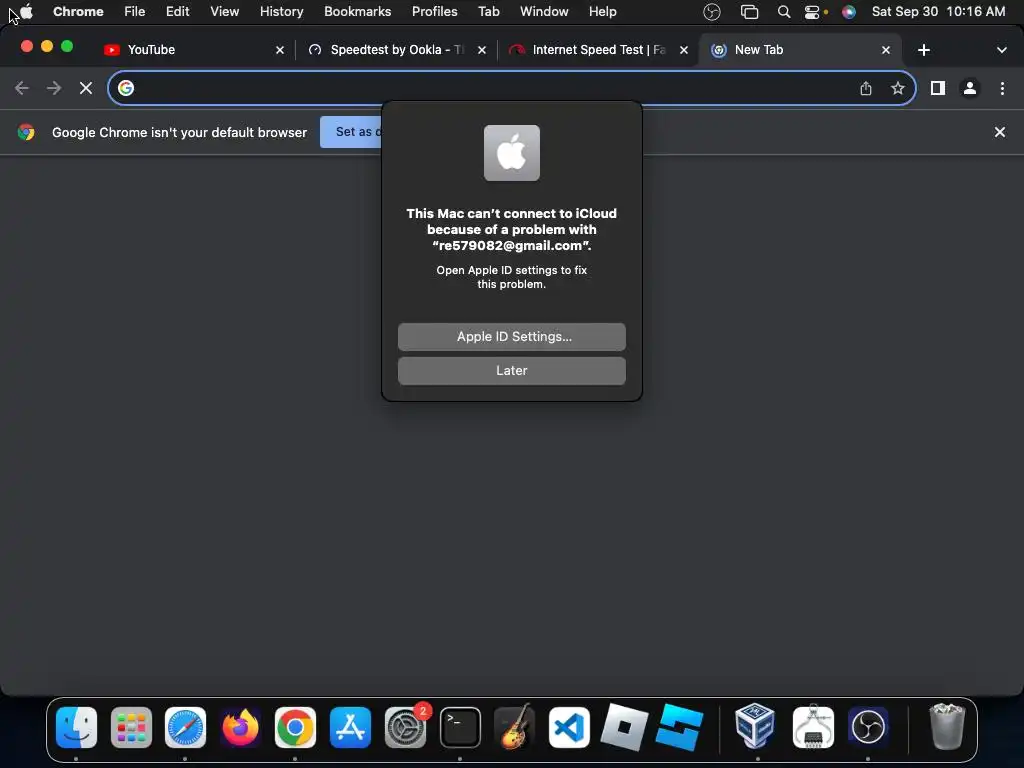The image size is (1024, 768).
Task: Open Visual Studio Code from Dock
Action: [569, 727]
